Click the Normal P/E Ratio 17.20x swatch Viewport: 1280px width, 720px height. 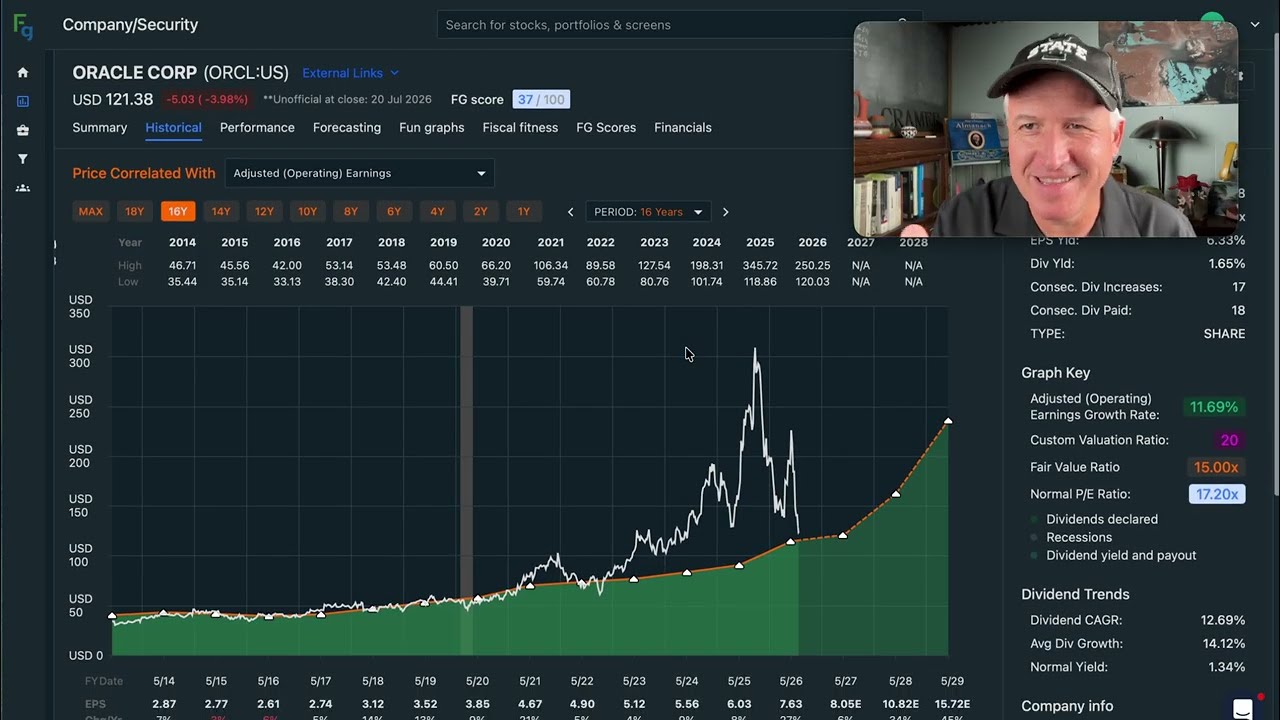1217,494
